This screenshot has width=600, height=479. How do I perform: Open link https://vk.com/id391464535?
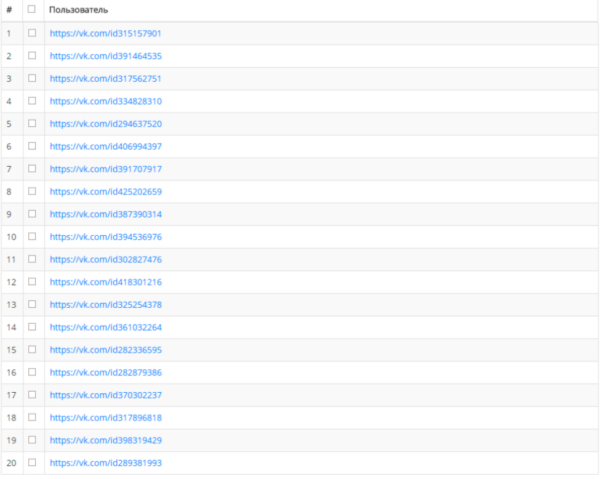(106, 56)
